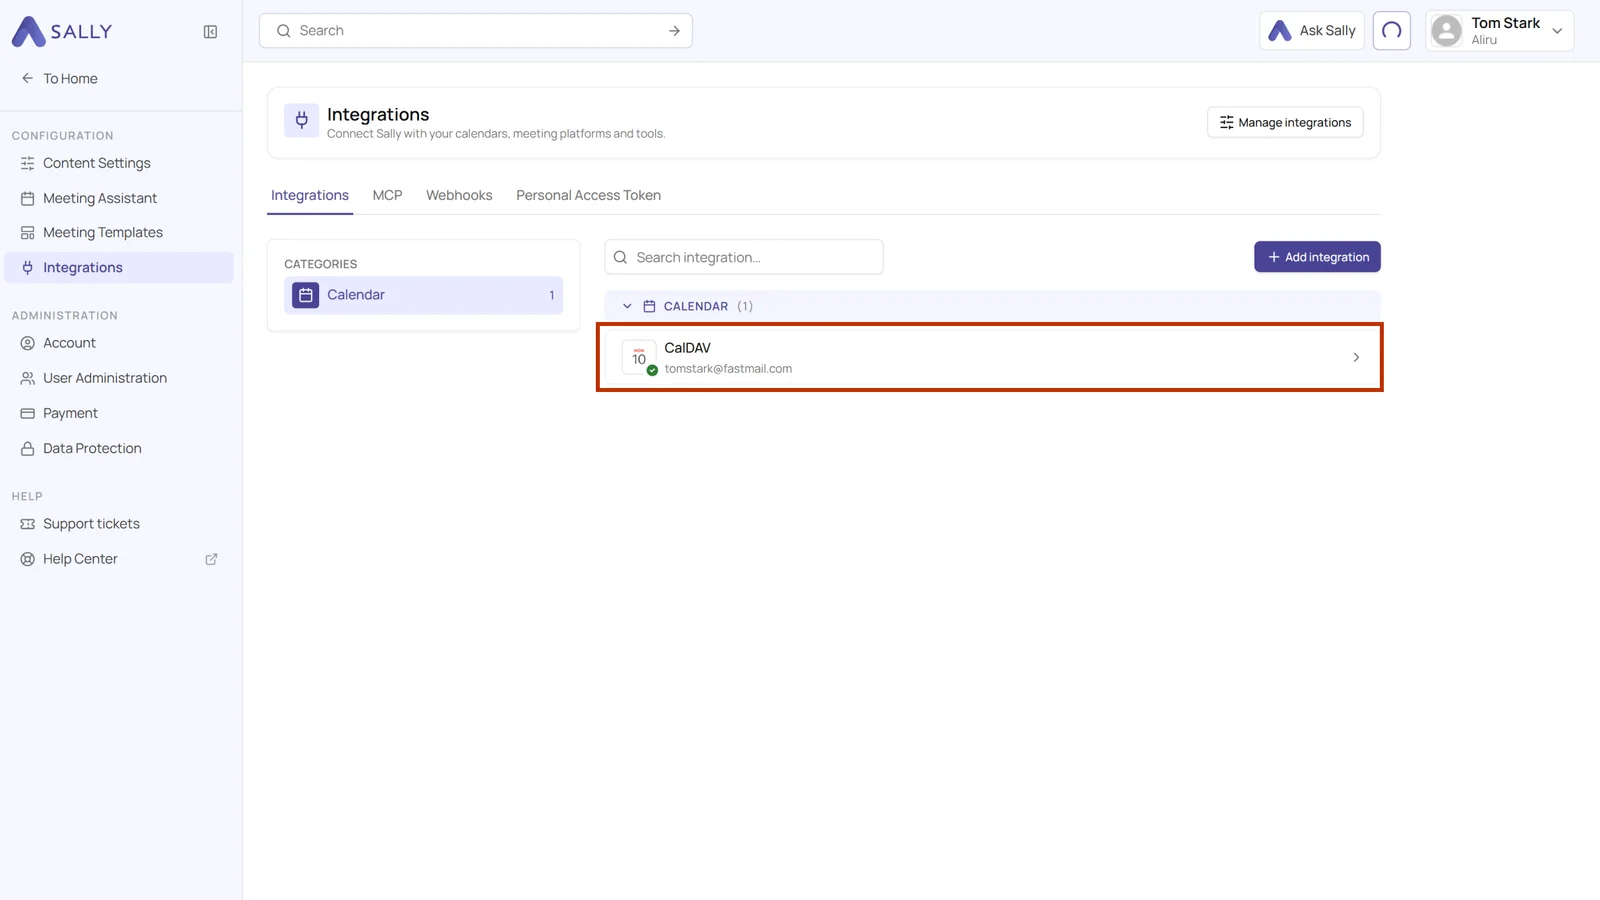This screenshot has height=900, width=1600.
Task: Switch to the Webhooks tab
Action: click(x=459, y=195)
